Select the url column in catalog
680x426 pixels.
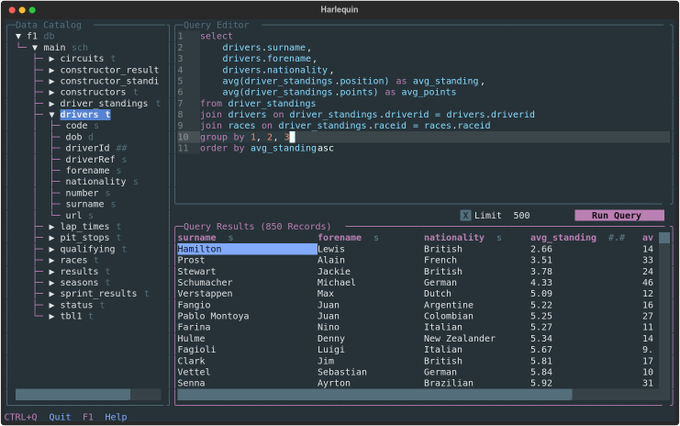74,216
